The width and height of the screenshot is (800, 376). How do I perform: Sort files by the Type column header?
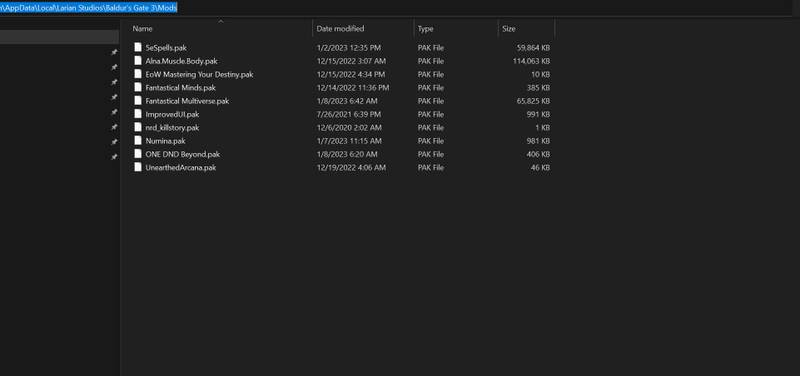coord(426,29)
